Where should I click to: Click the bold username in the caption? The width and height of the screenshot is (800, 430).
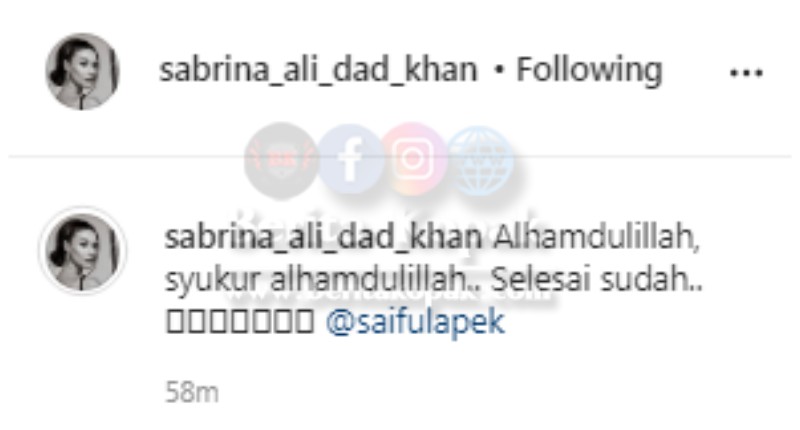pos(323,237)
